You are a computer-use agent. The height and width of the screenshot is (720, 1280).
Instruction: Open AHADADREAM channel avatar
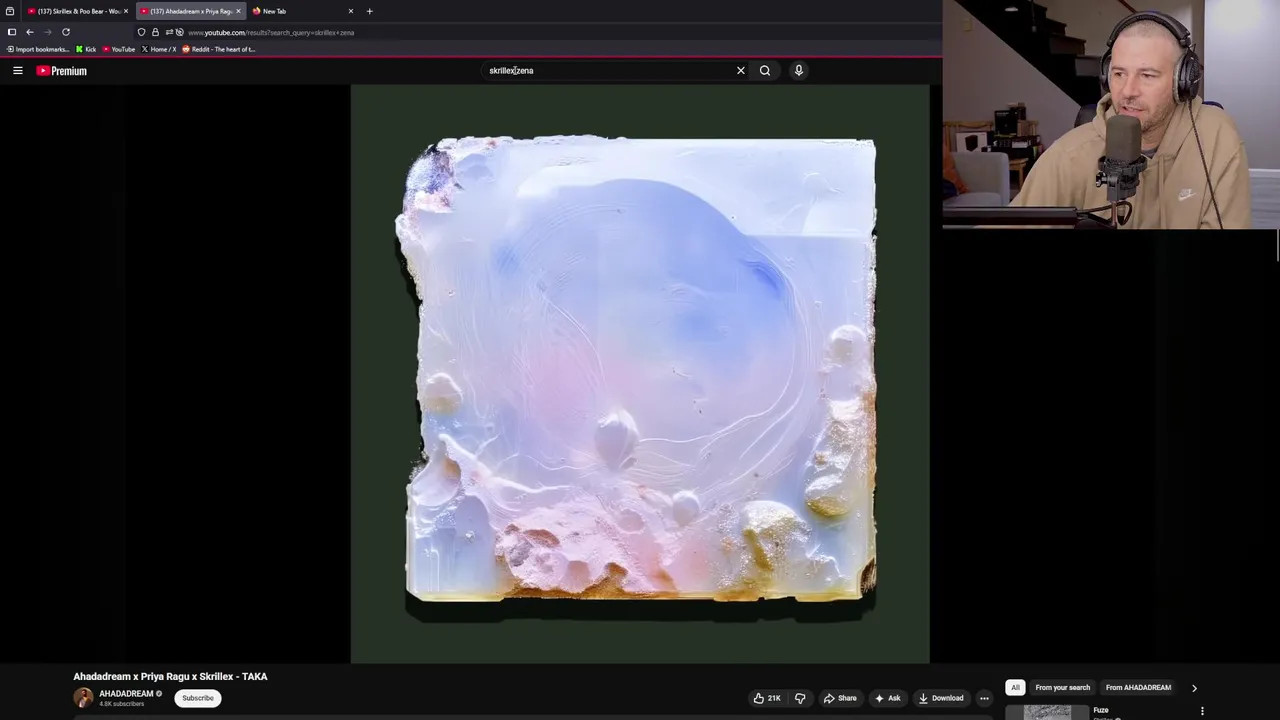click(x=83, y=698)
